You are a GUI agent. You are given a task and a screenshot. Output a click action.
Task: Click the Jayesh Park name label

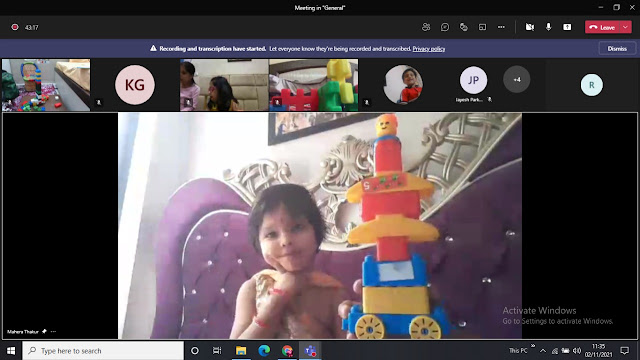pos(469,100)
